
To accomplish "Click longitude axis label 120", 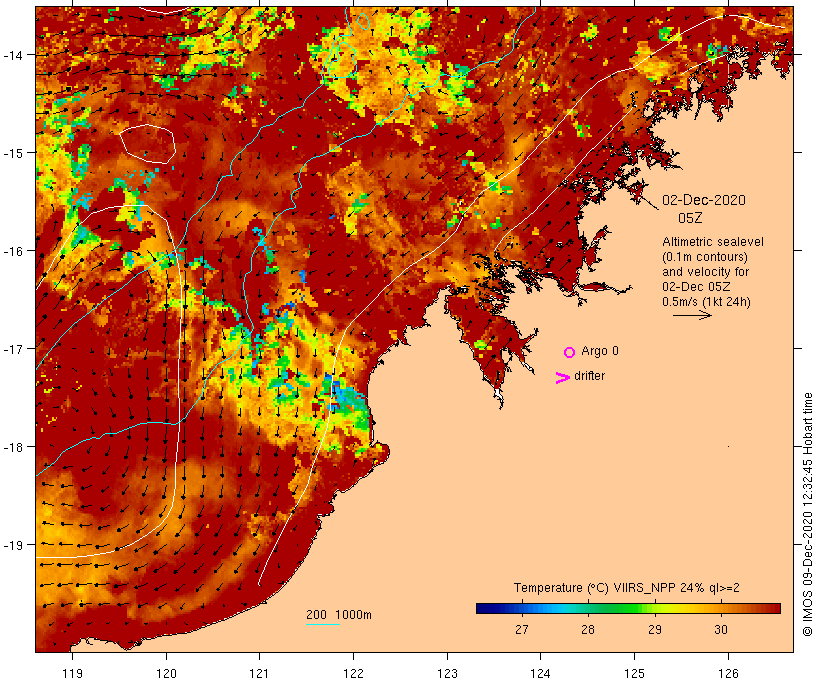I will [166, 674].
